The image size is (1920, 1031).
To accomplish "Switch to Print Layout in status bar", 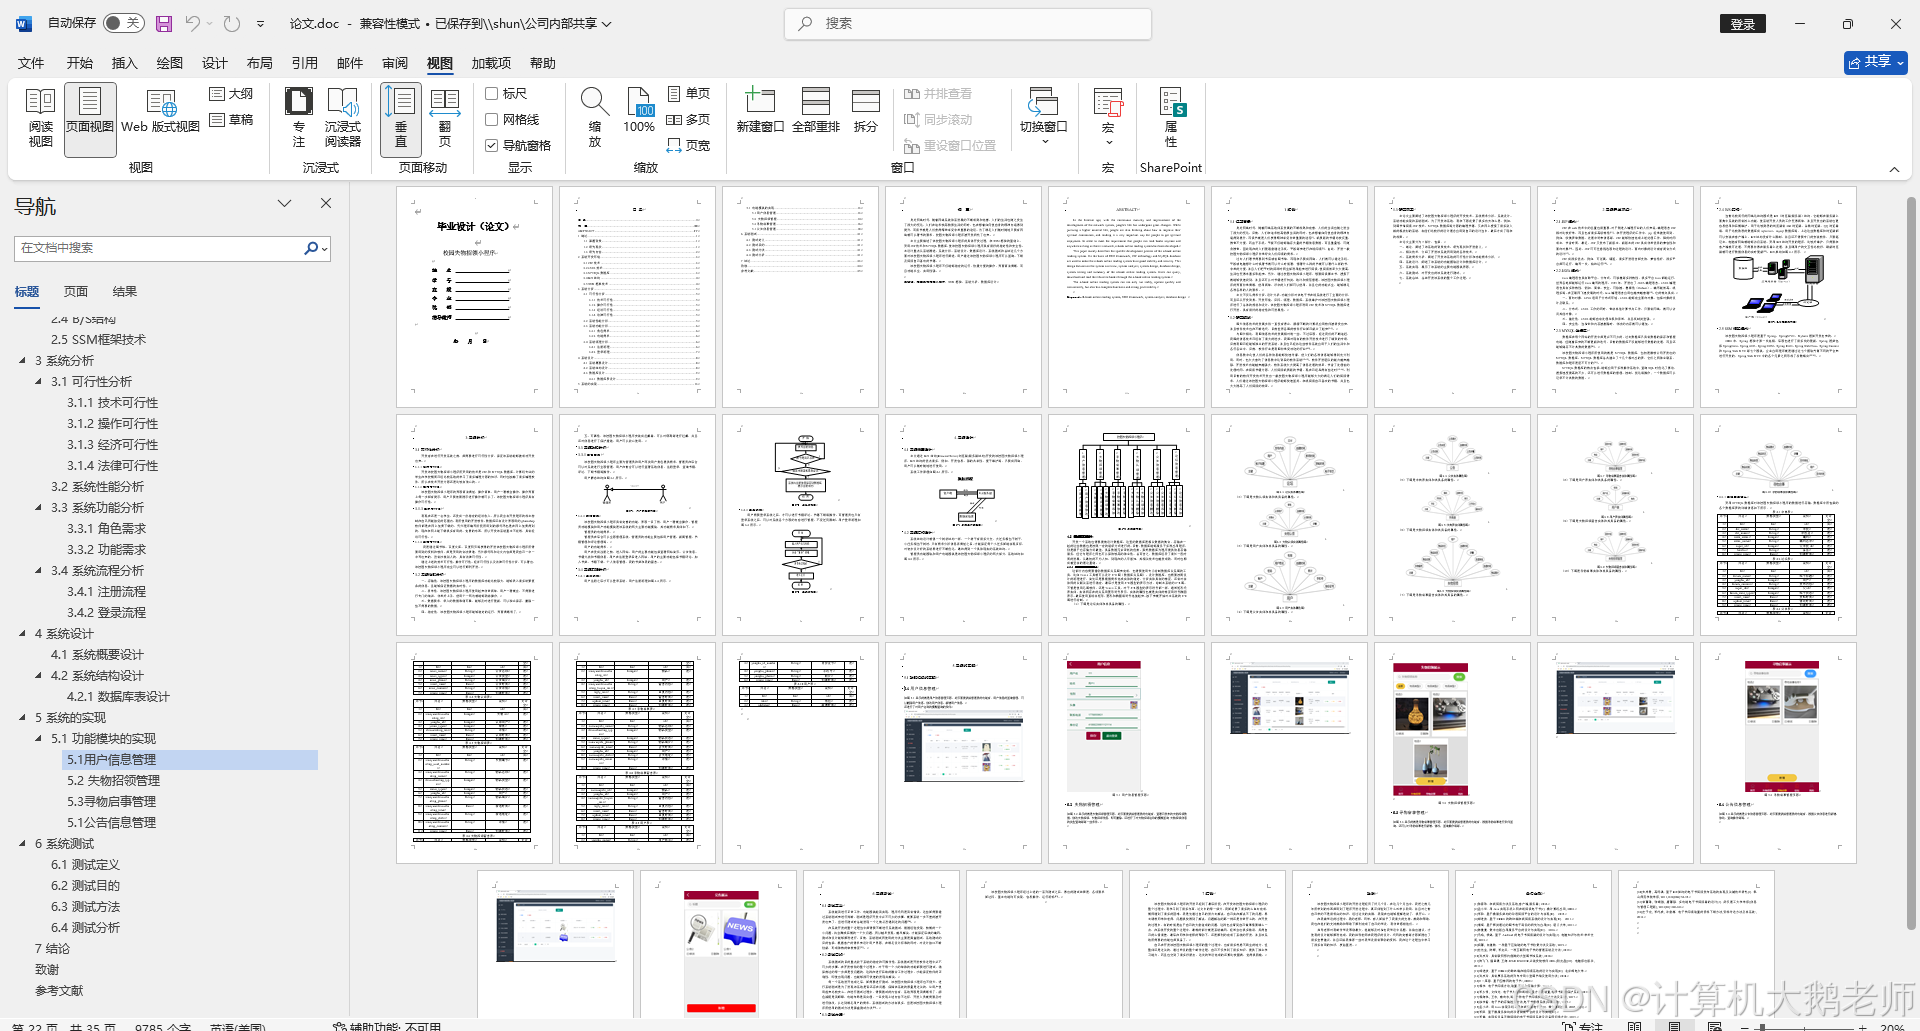I will click(1674, 1025).
